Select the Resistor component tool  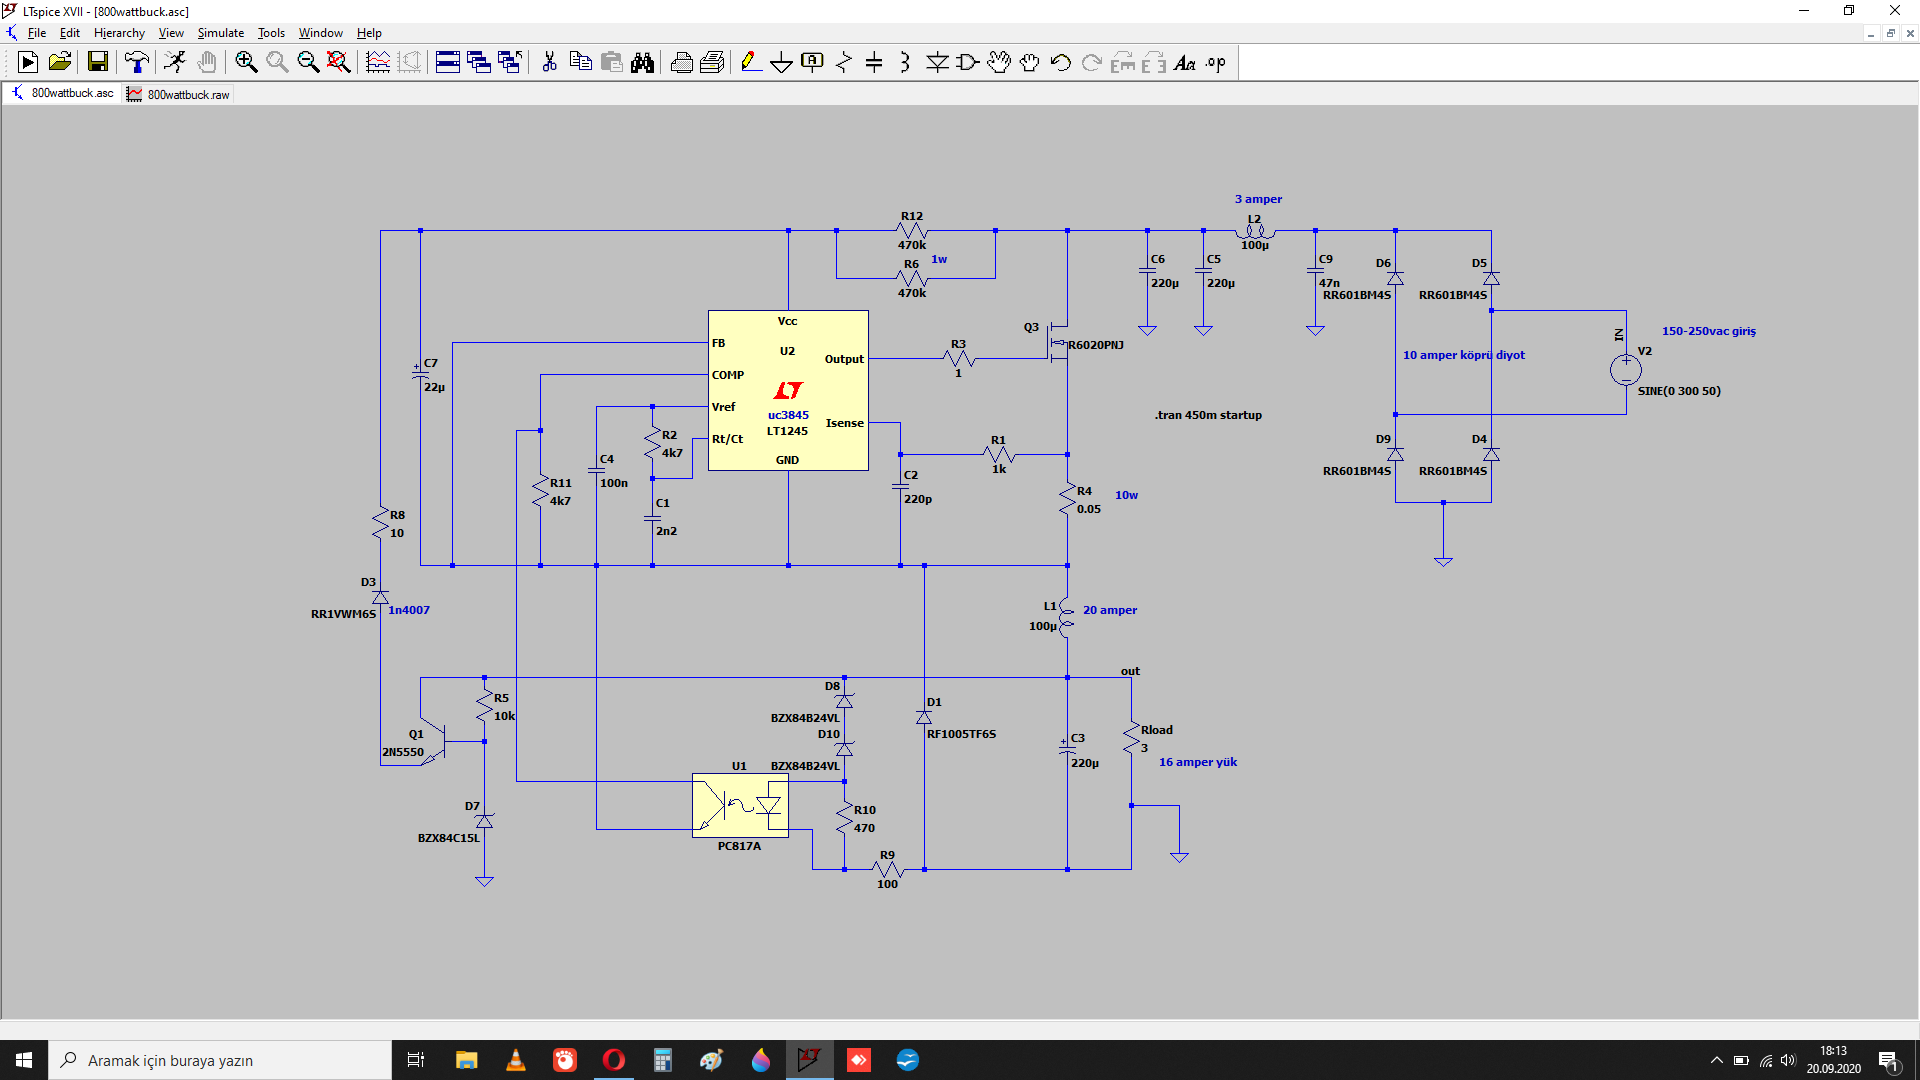pos(843,62)
